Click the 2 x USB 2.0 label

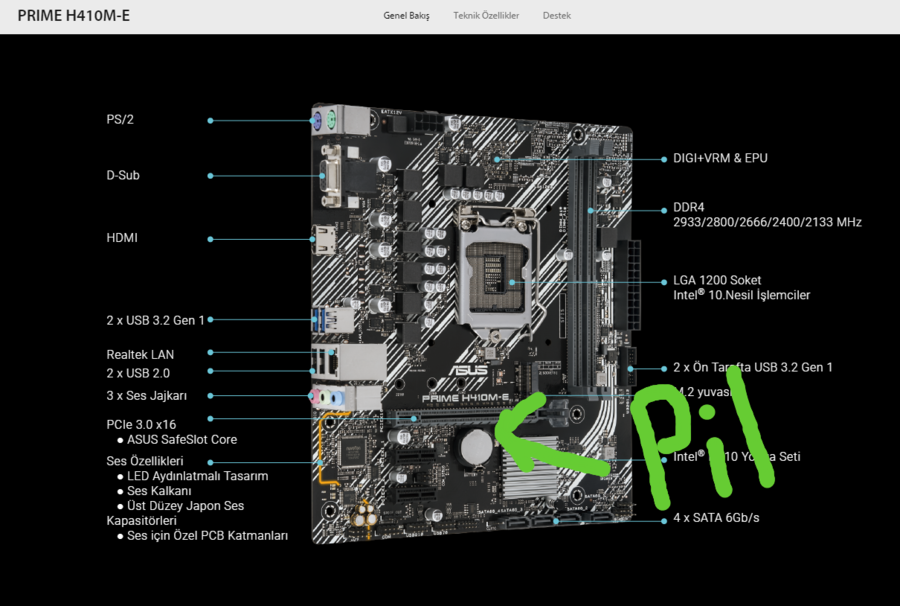pos(138,373)
